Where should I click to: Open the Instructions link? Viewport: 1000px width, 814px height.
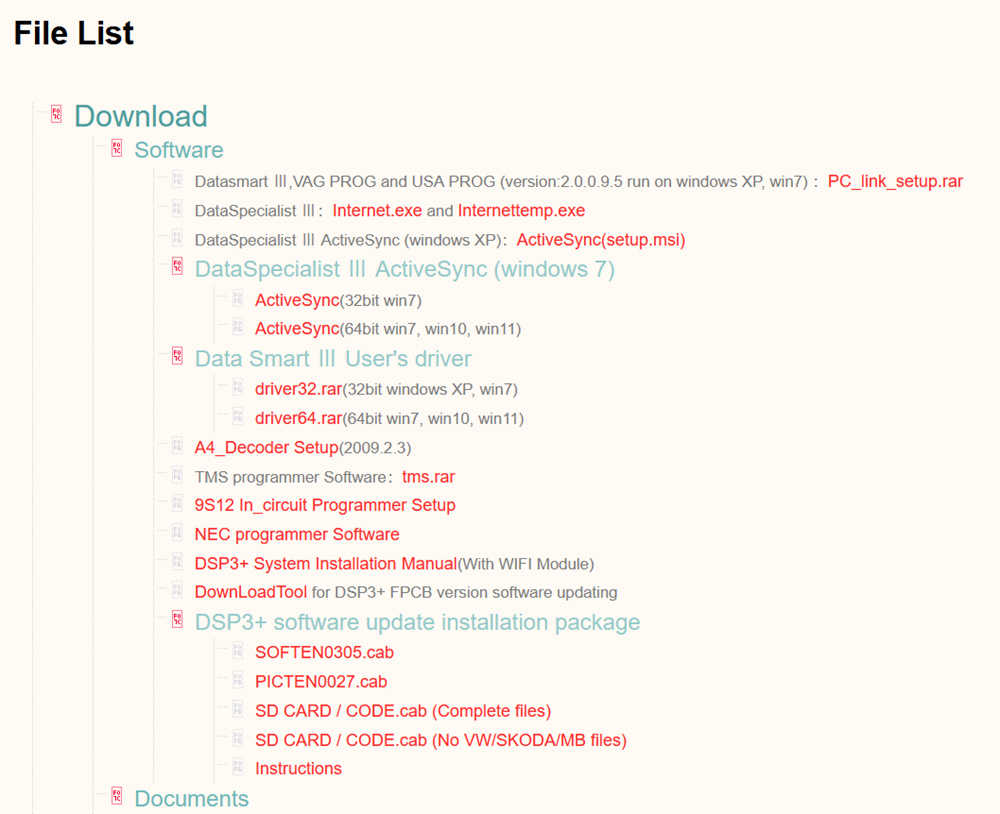[x=298, y=768]
